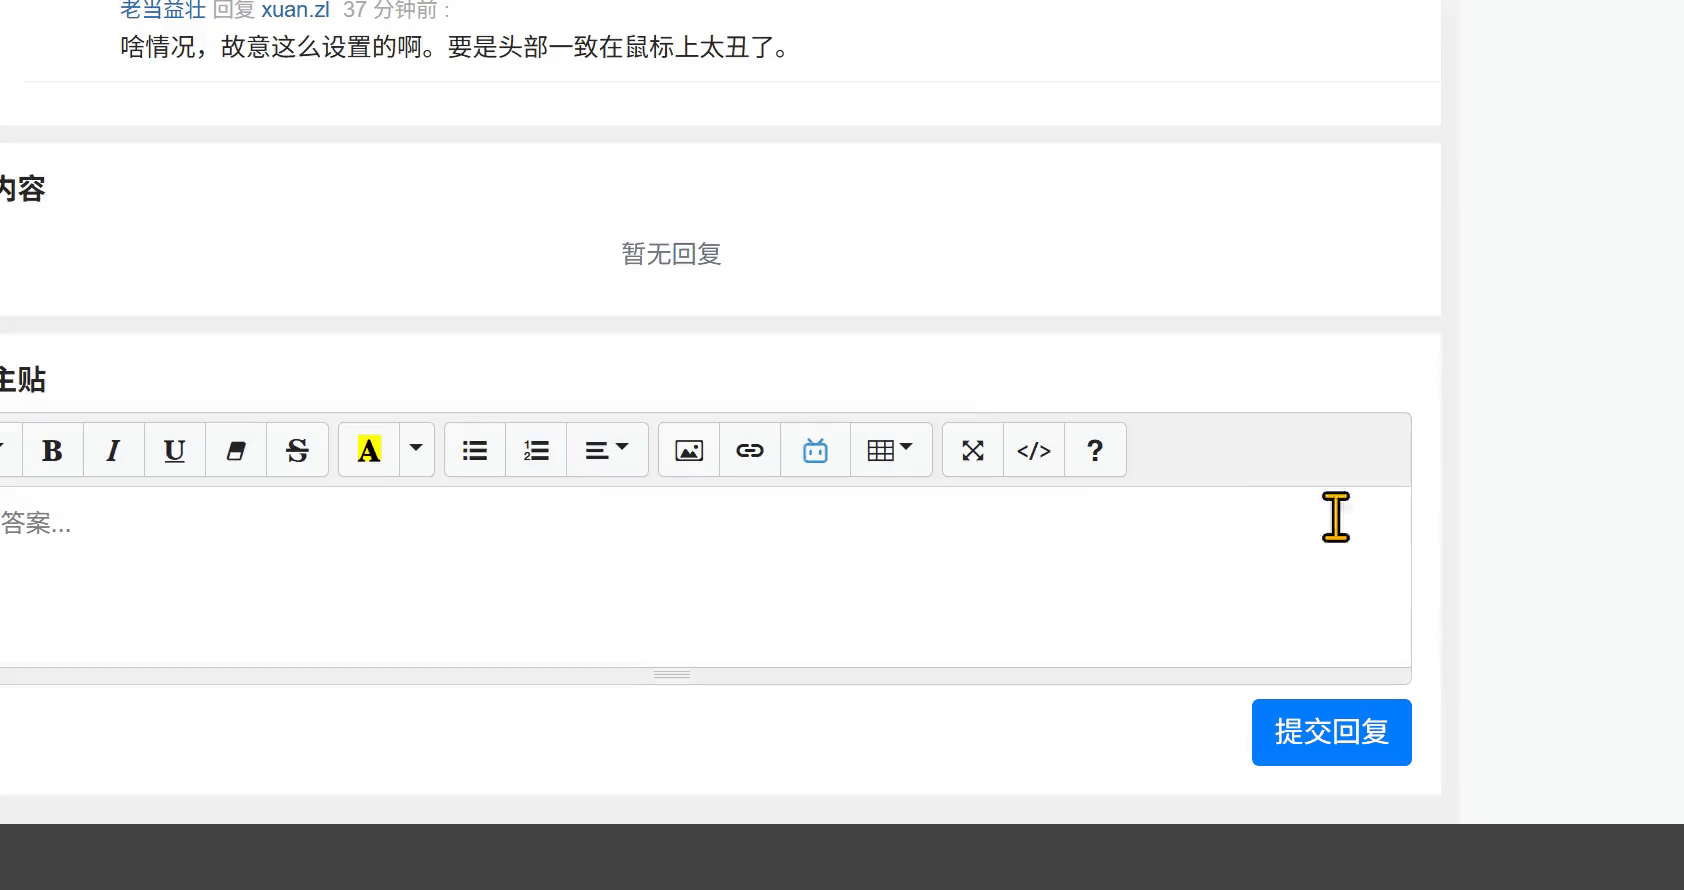Grab the editor resize handle bar
The image size is (1684, 890).
[x=705, y=675]
